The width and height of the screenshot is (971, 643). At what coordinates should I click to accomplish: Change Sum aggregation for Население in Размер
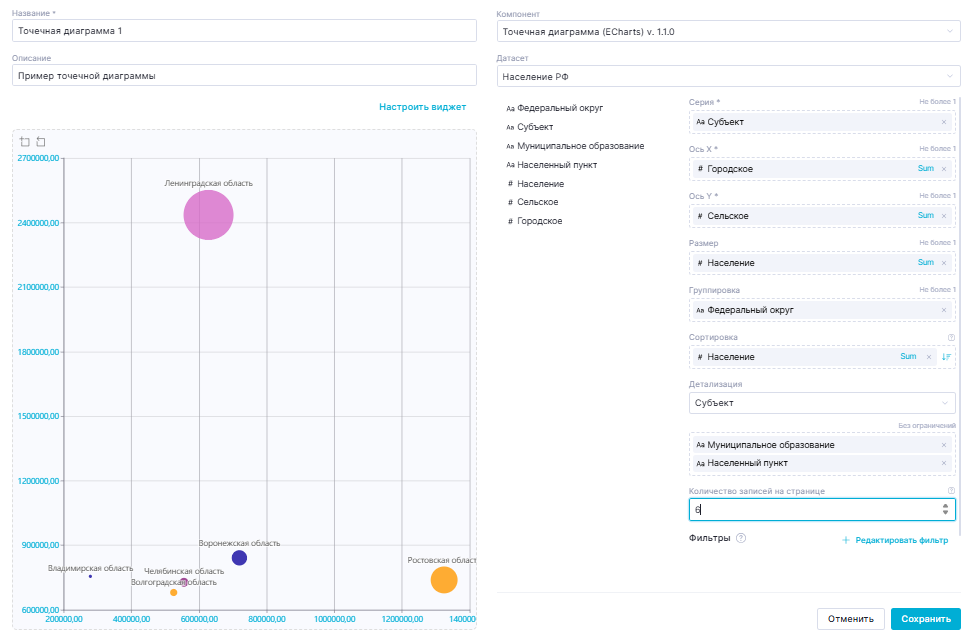[925, 263]
